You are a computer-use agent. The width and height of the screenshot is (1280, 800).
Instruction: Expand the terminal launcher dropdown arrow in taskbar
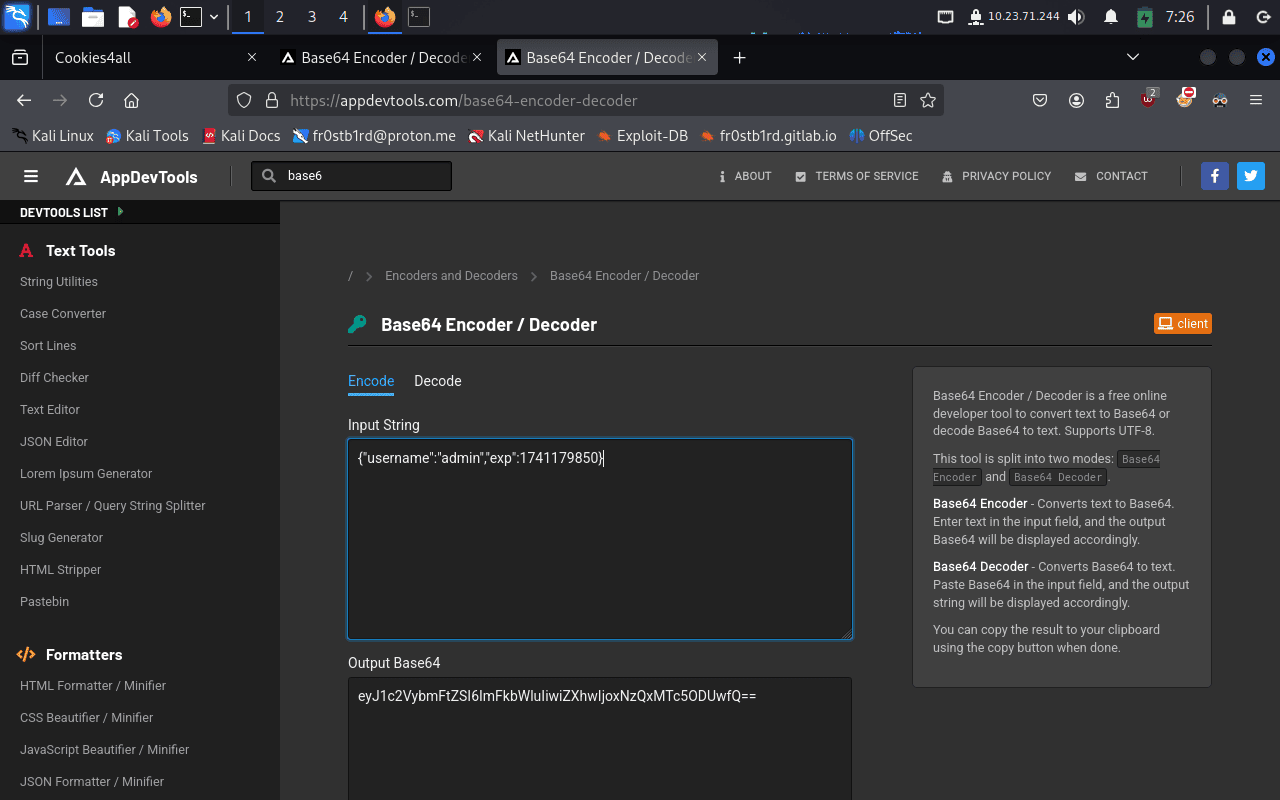pyautogui.click(x=214, y=17)
